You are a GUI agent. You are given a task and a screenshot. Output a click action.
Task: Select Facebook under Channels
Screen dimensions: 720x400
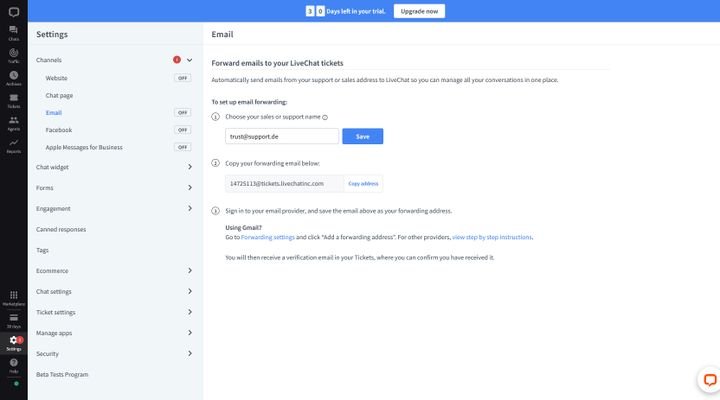tap(59, 130)
